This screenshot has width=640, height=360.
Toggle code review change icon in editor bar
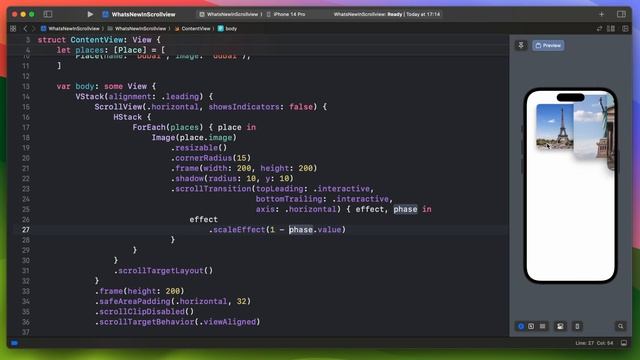599,29
